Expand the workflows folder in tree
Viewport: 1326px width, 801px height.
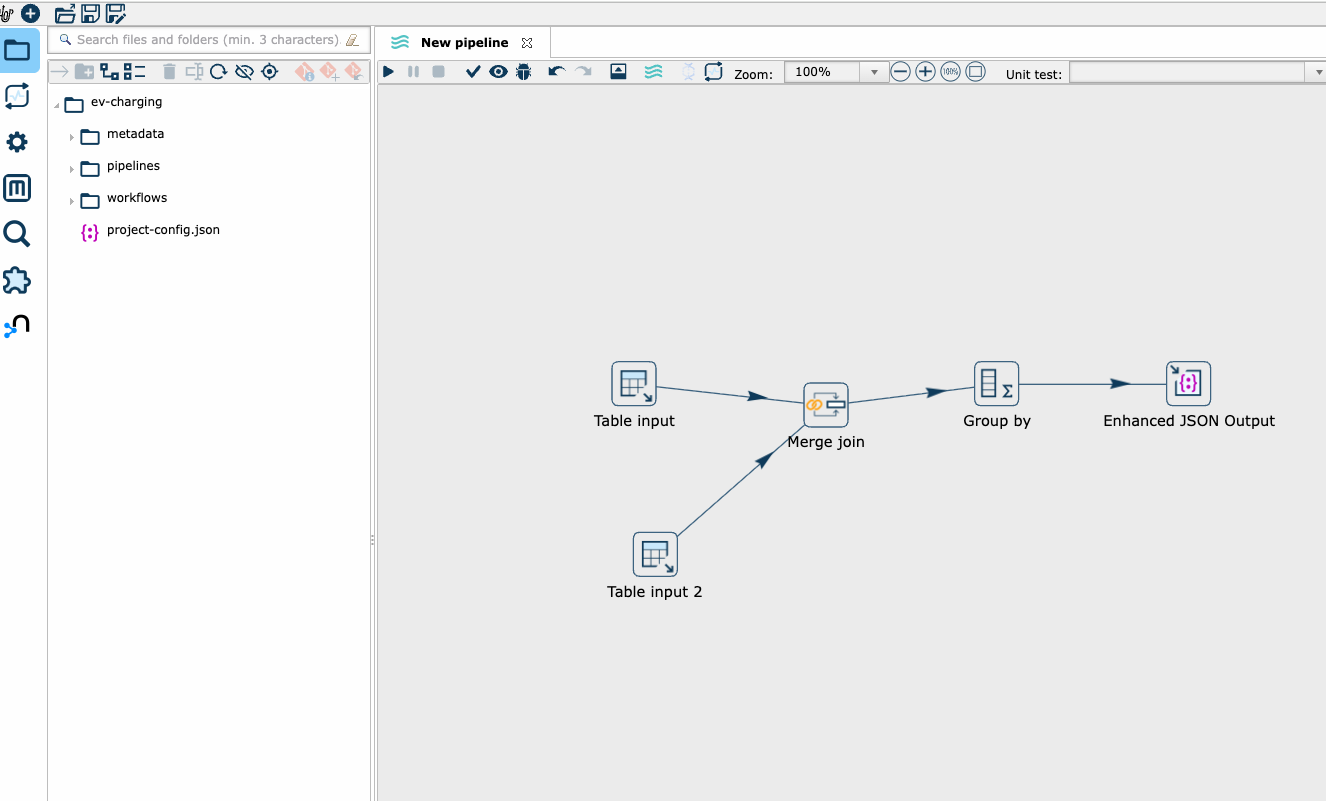(72, 200)
